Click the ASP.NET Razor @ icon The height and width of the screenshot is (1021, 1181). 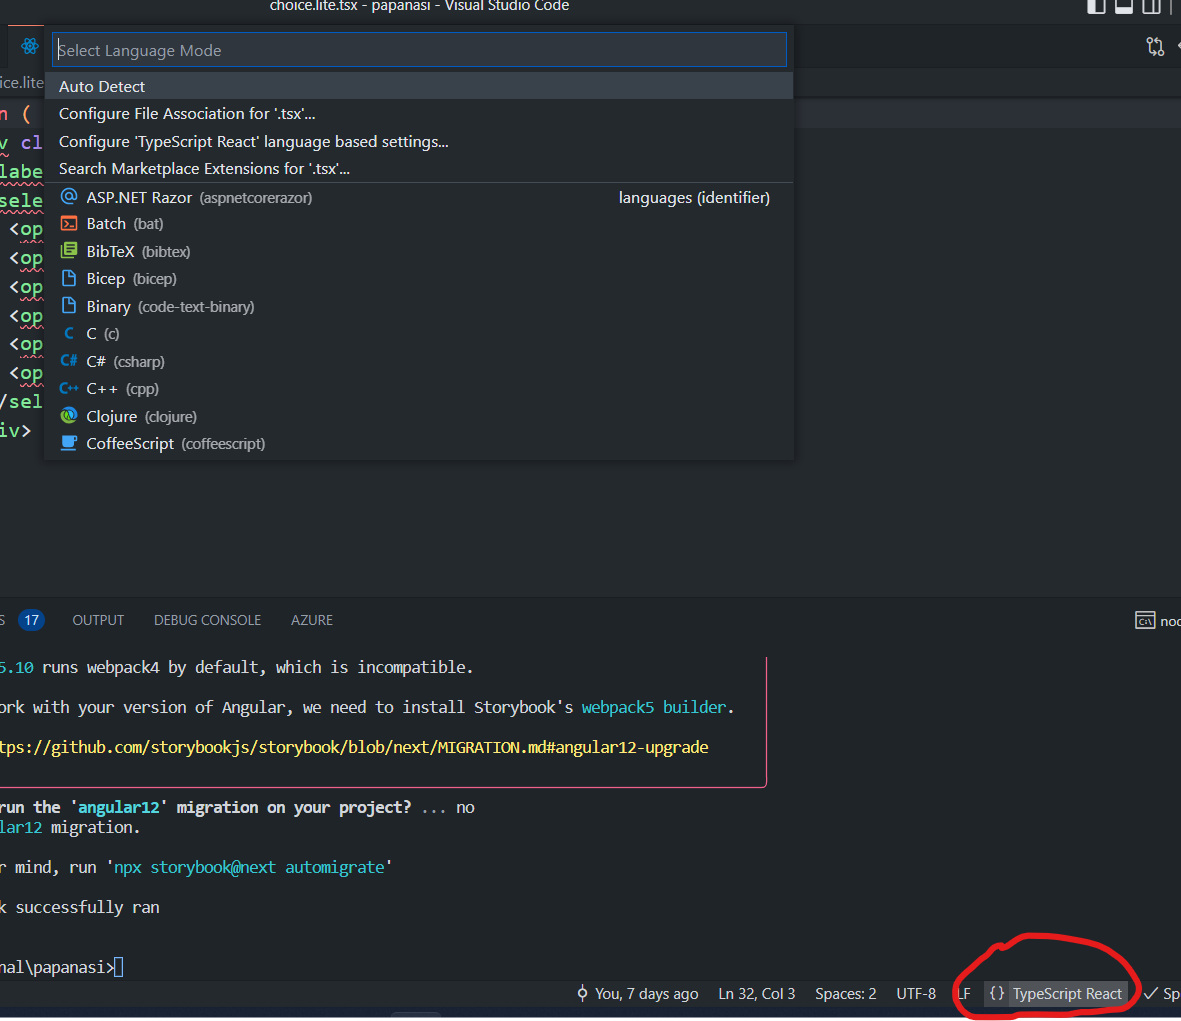(x=69, y=197)
